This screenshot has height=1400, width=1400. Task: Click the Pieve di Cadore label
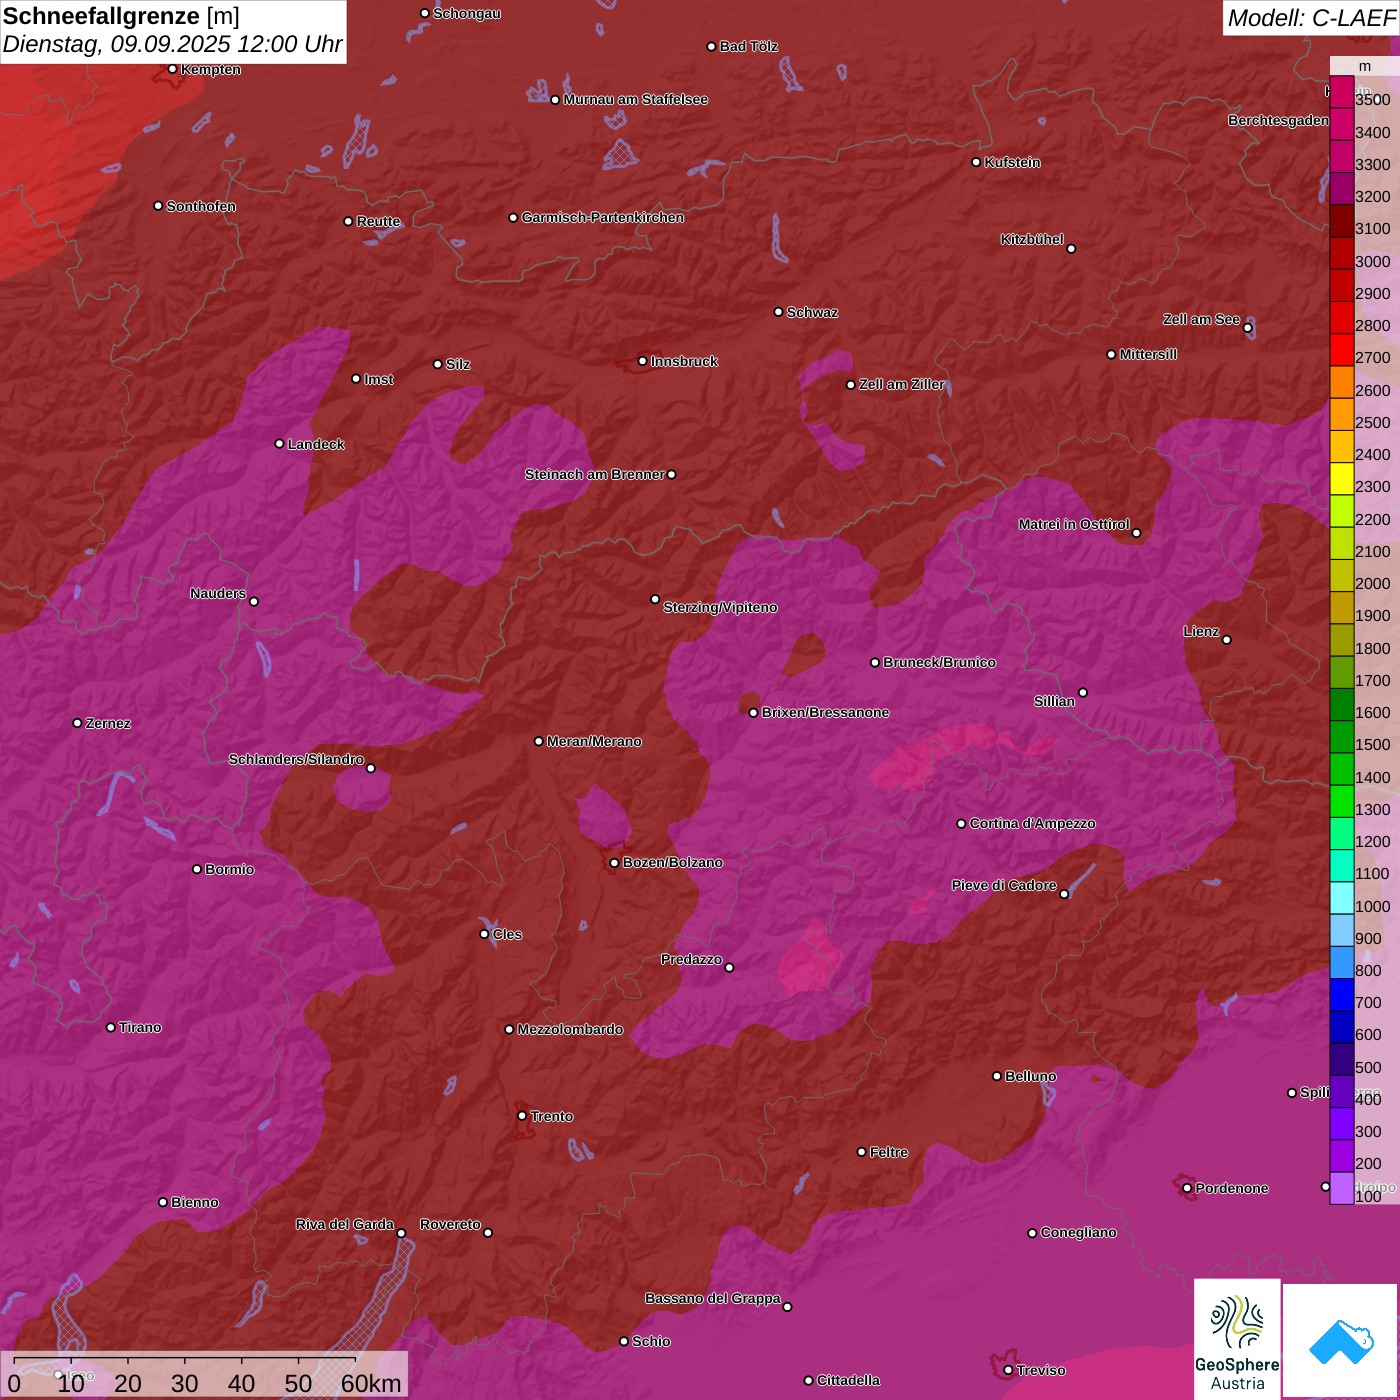(x=1004, y=885)
